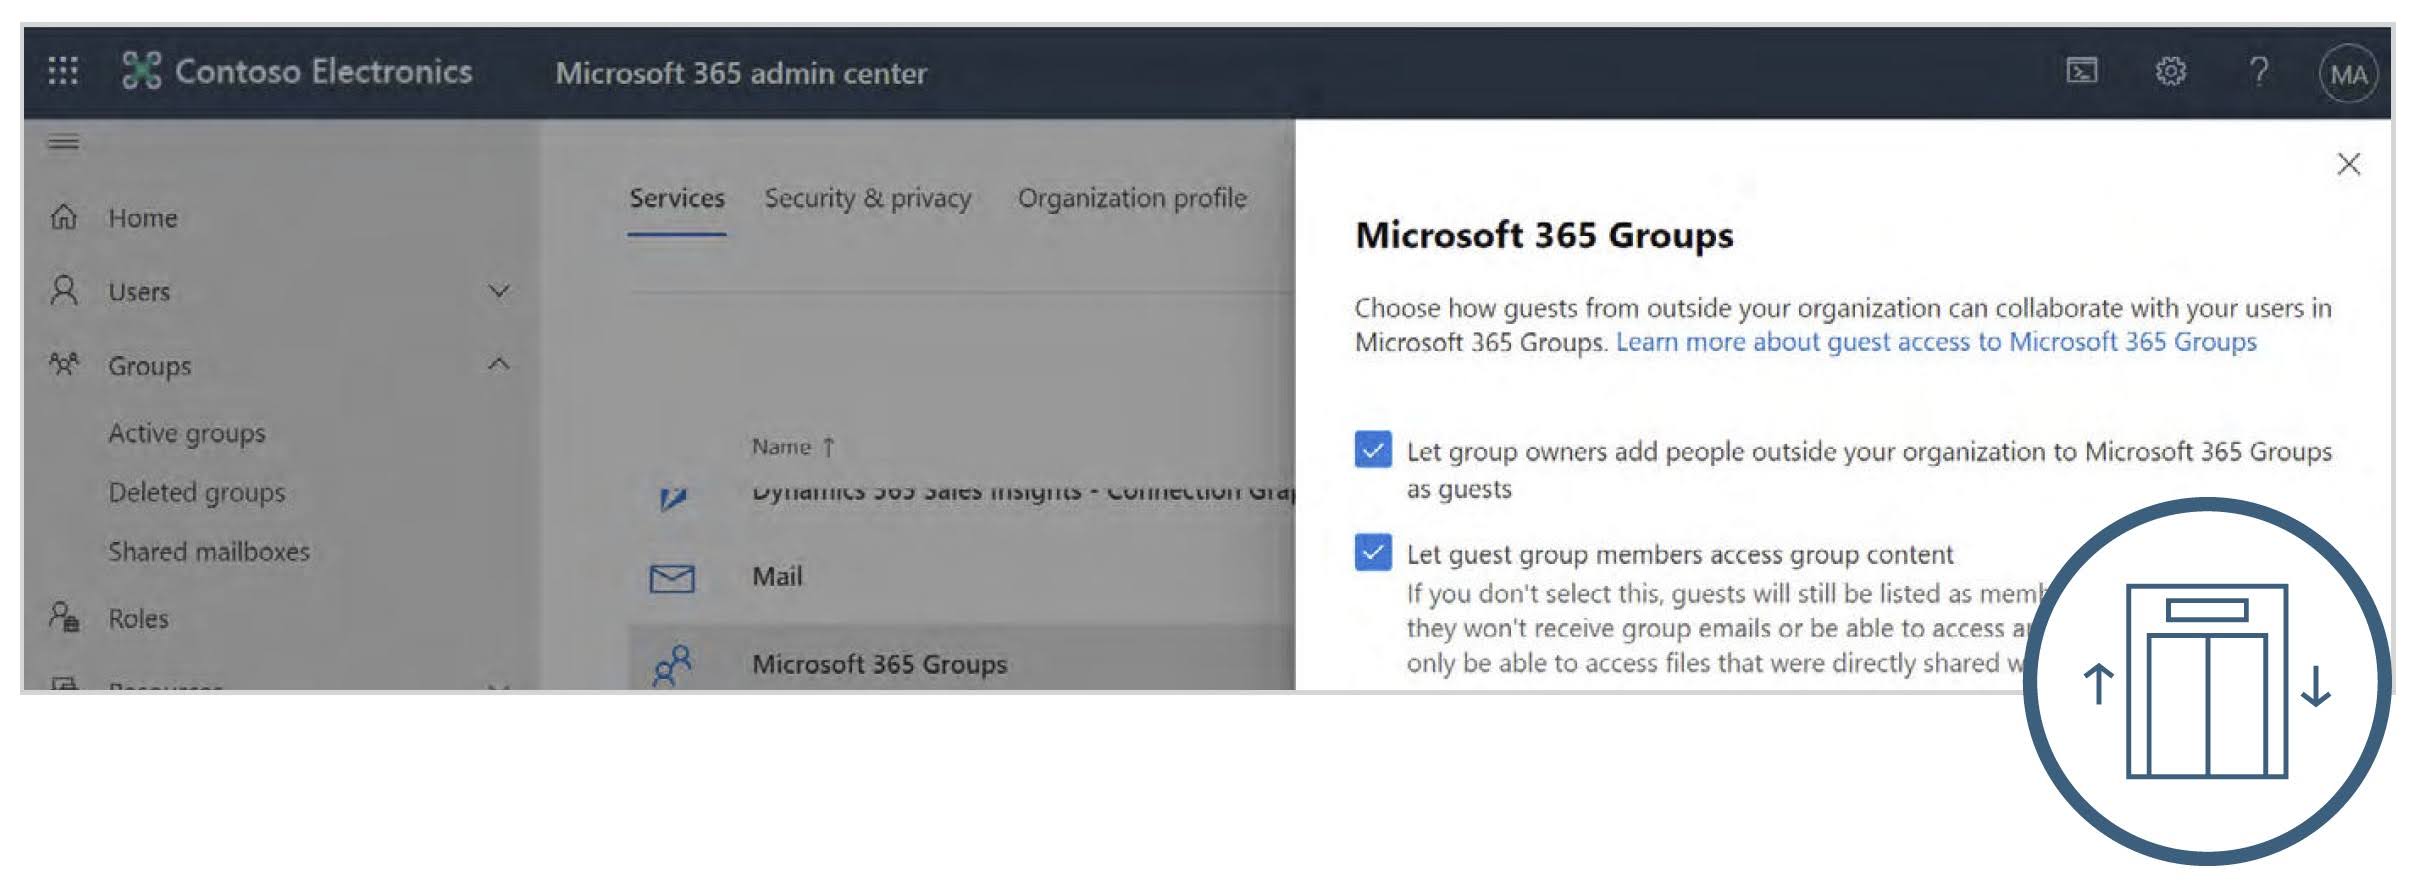Collapse navigation with the hamburger icon
Image resolution: width=2416 pixels, height=886 pixels.
point(63,142)
